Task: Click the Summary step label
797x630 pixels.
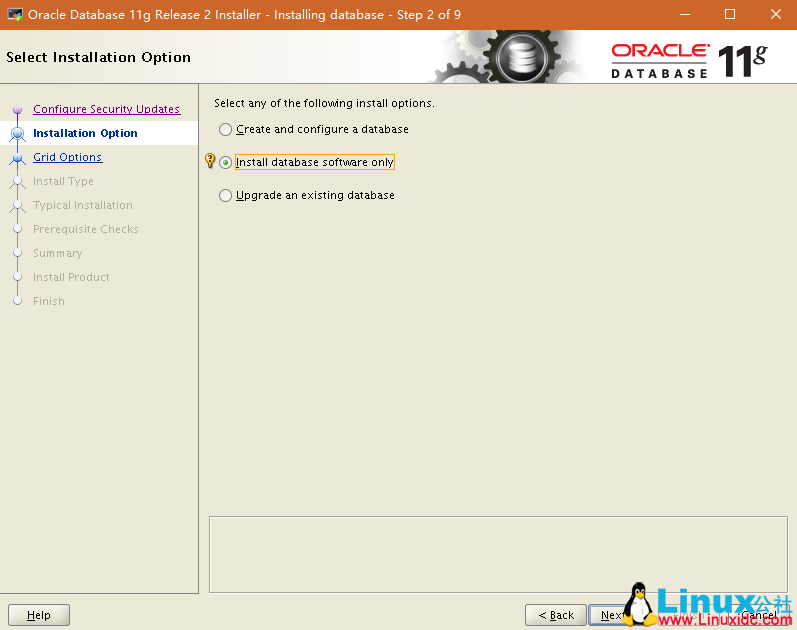Action: pyautogui.click(x=57, y=253)
